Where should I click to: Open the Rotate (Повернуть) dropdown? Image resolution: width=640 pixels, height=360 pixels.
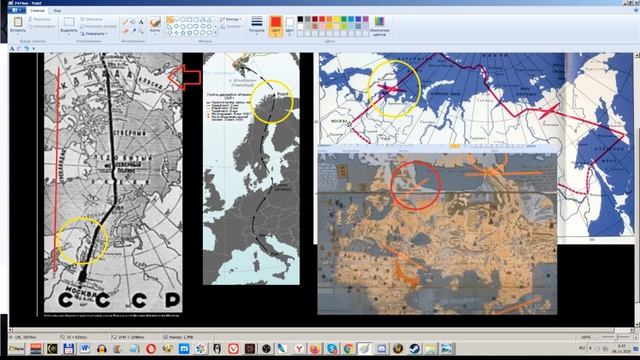[94, 34]
